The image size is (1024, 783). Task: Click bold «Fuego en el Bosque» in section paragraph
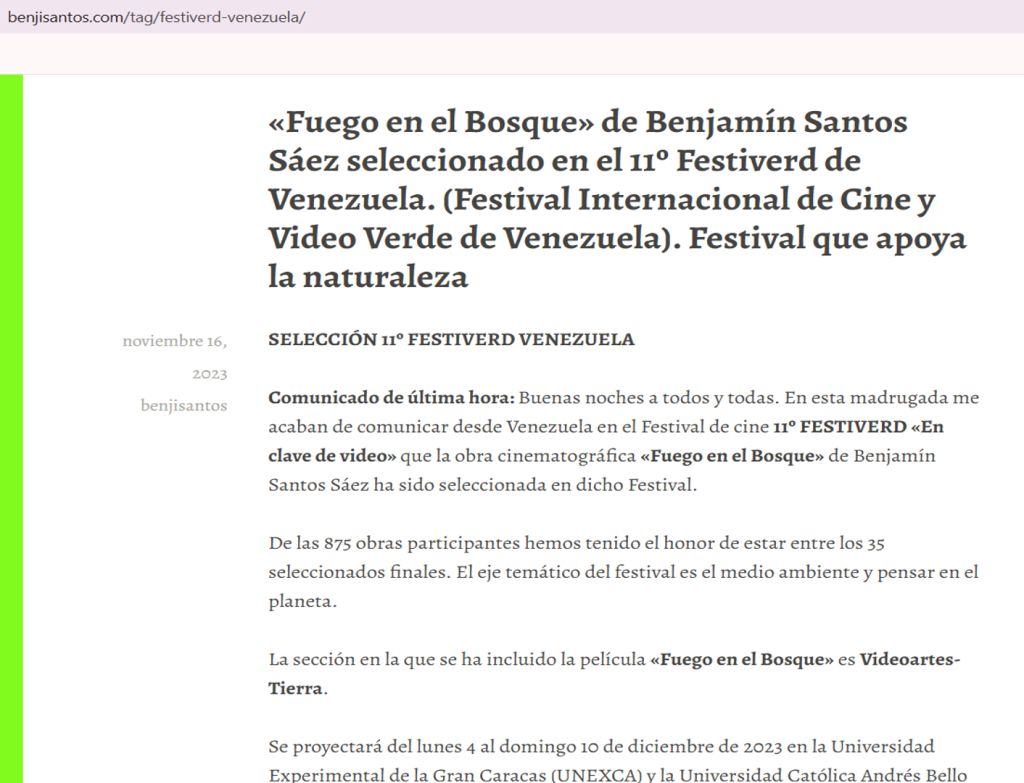(x=741, y=660)
